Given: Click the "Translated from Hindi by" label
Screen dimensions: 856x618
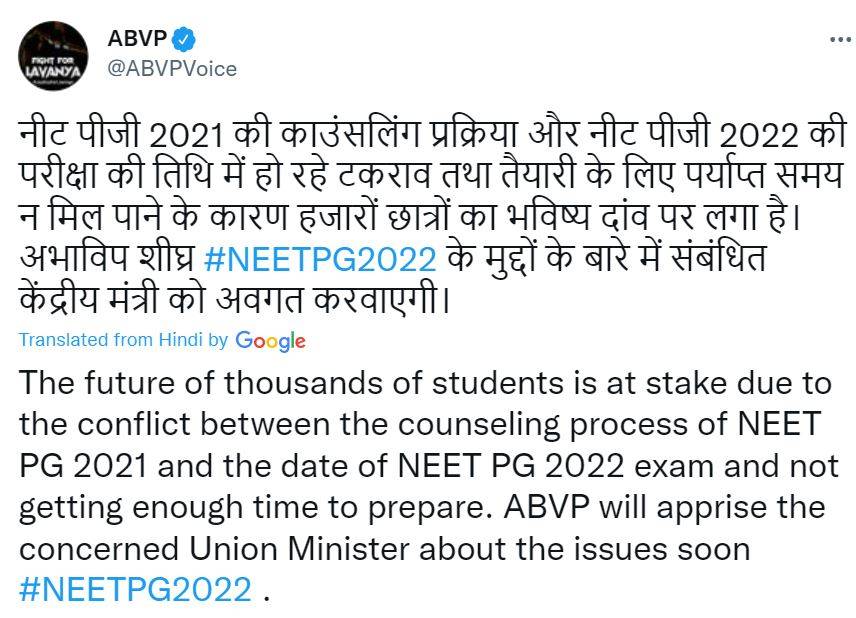Looking at the screenshot, I should [123, 340].
